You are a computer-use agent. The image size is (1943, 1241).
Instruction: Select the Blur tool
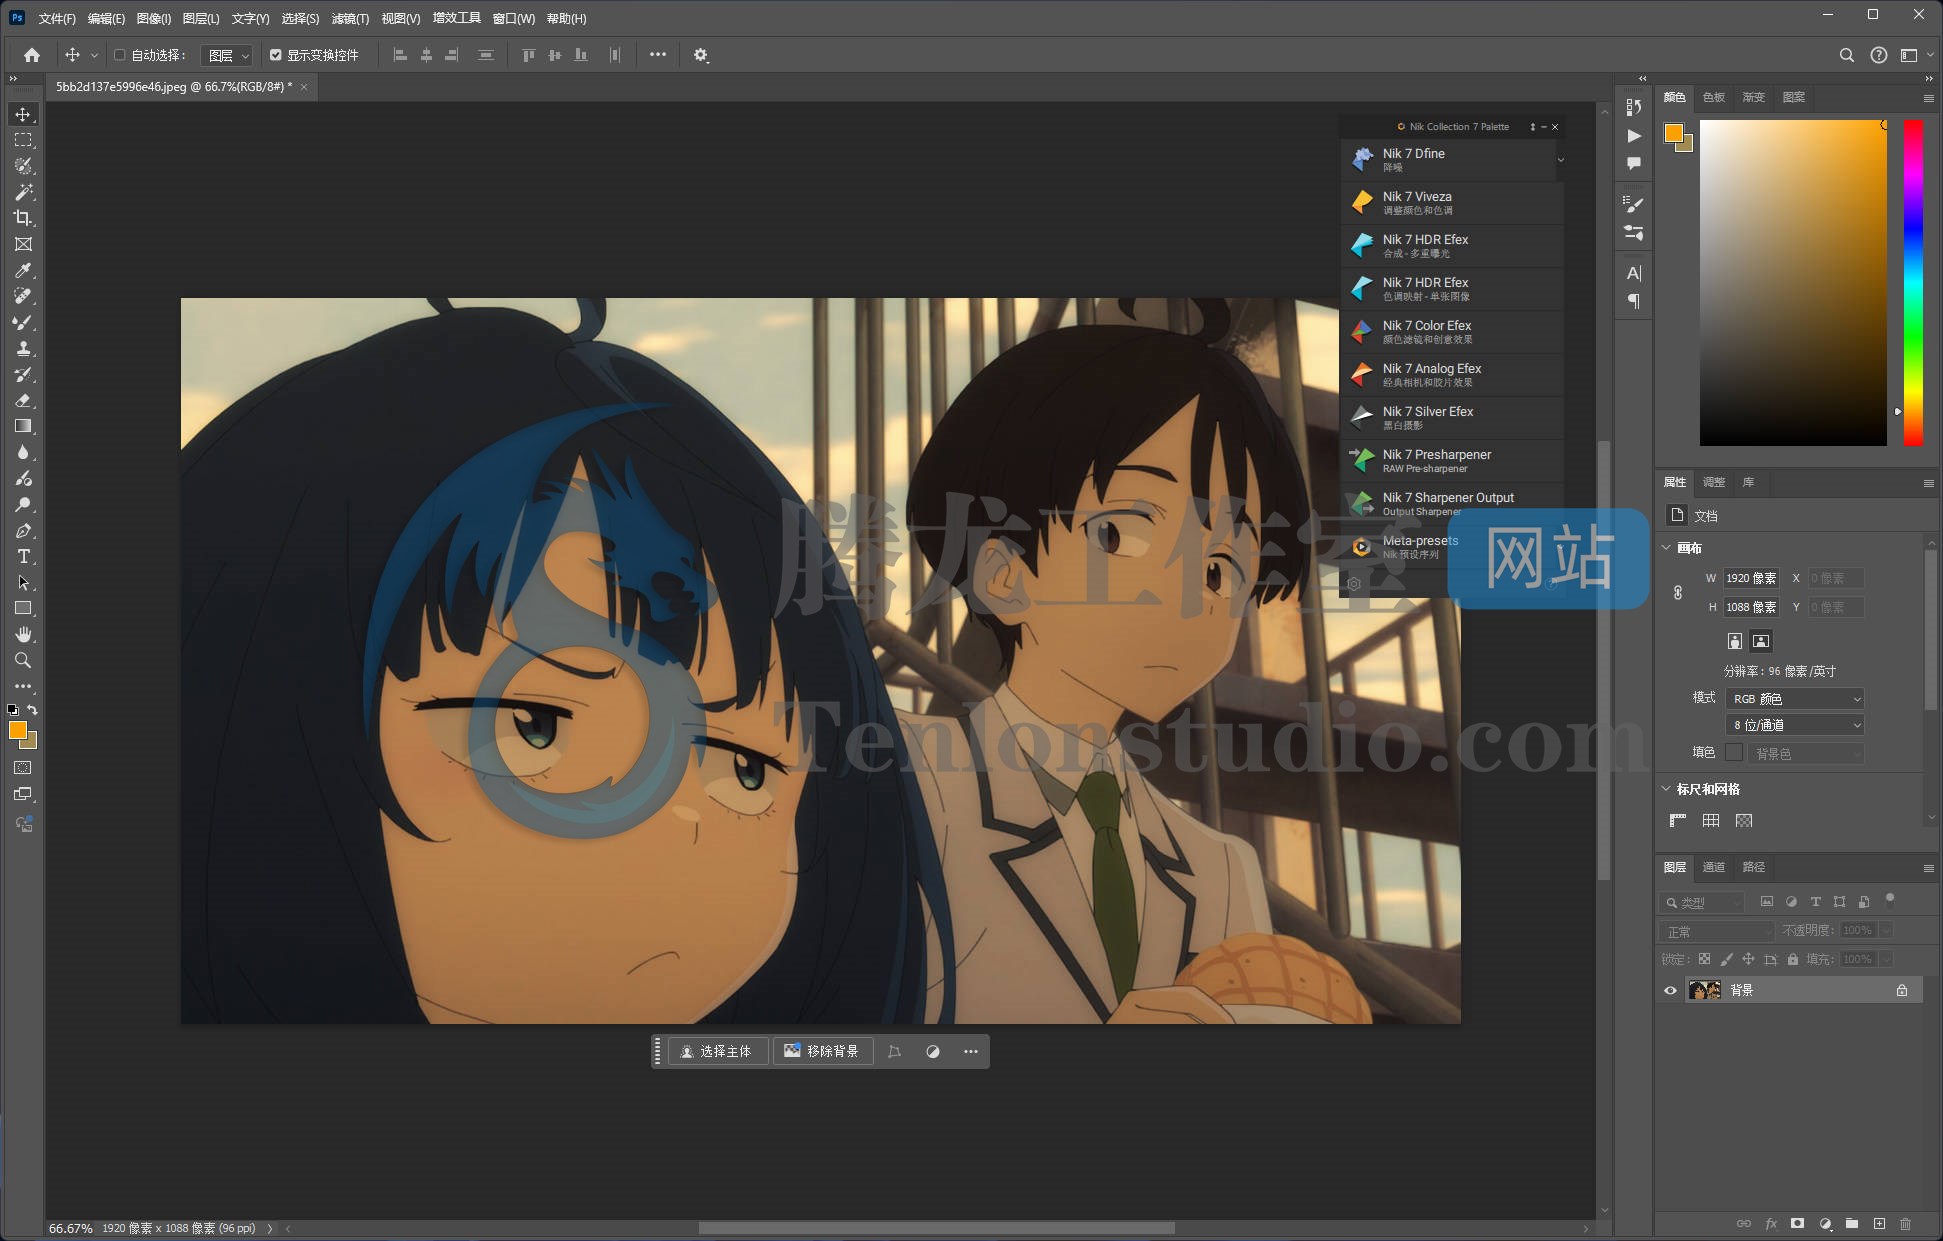click(23, 452)
